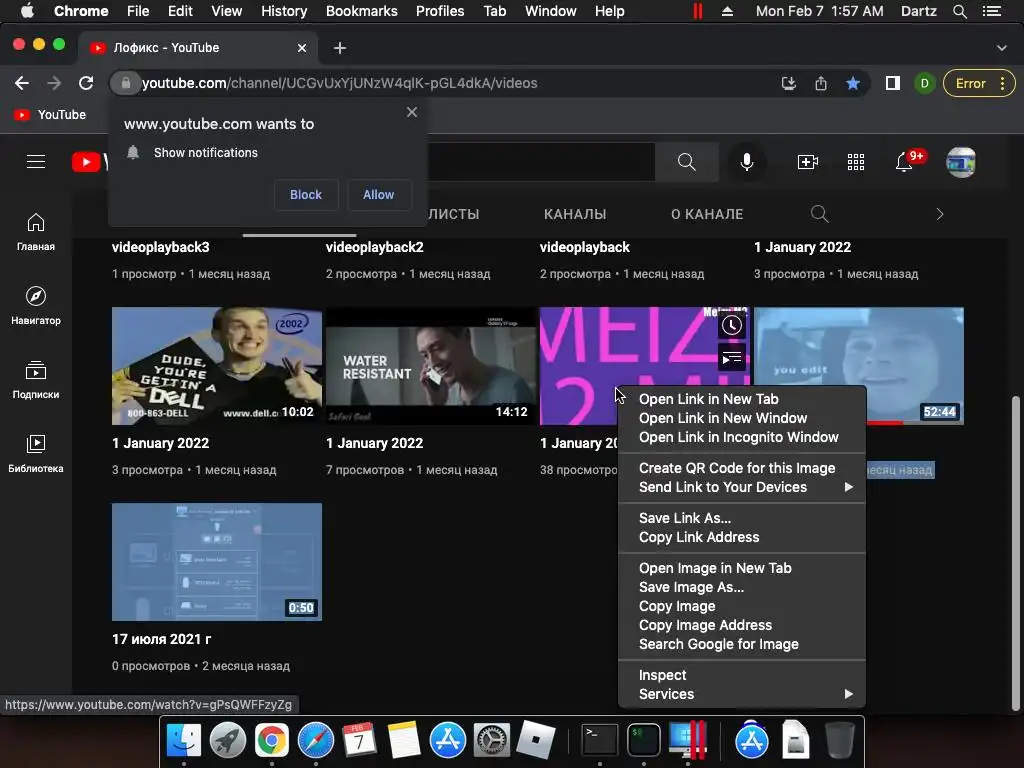The width and height of the screenshot is (1024, 768).
Task: Click the page vertical scrollbar
Action: (x=1015, y=552)
